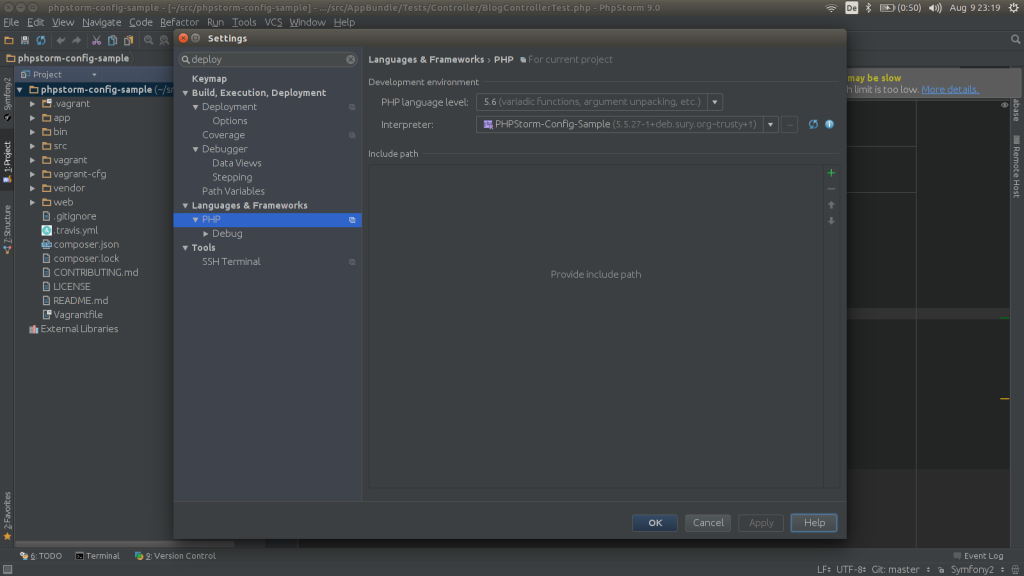
Task: Open the 9: Version Control tab
Action: click(175, 556)
